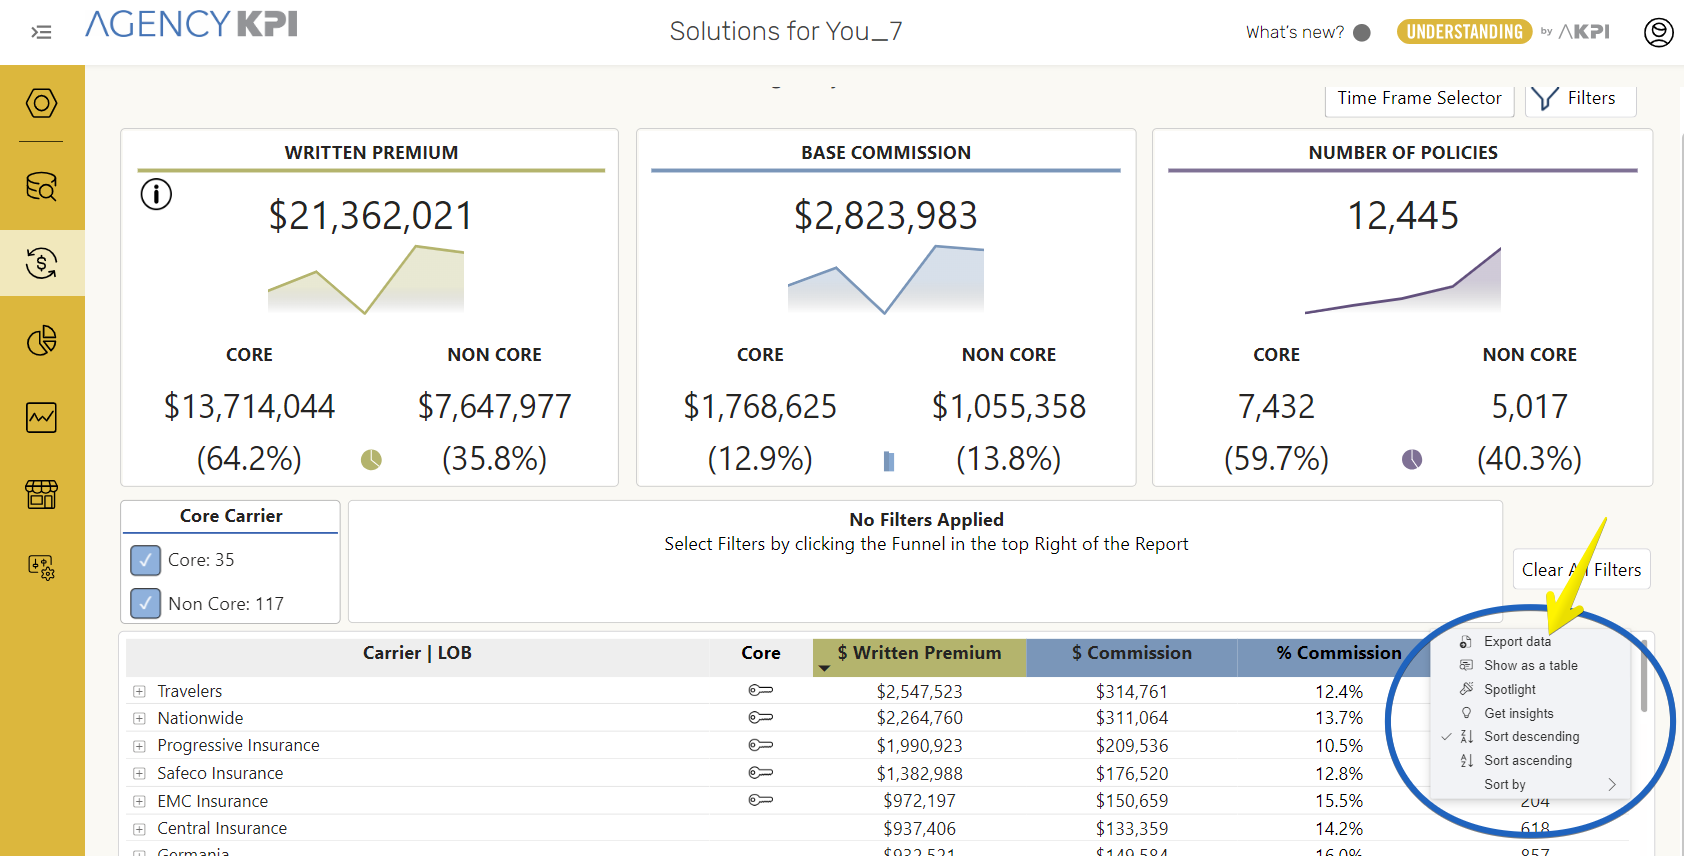Click the hexagon icon in the sidebar
Screen dimensions: 1684x856
coord(41,103)
